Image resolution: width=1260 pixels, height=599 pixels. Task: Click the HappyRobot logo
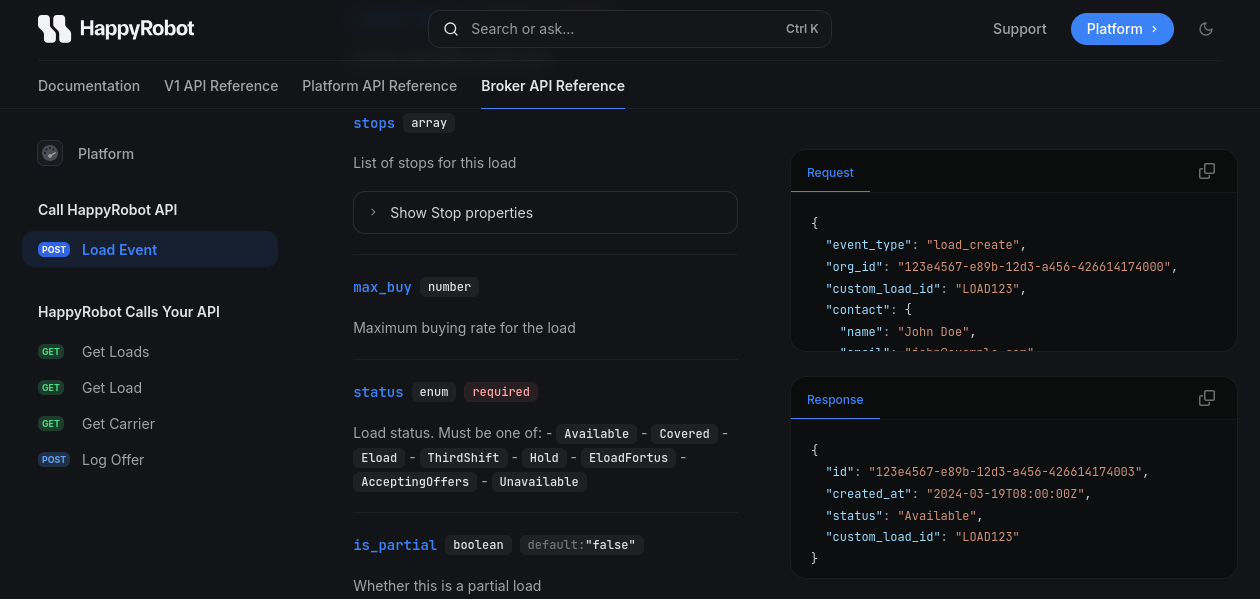116,29
